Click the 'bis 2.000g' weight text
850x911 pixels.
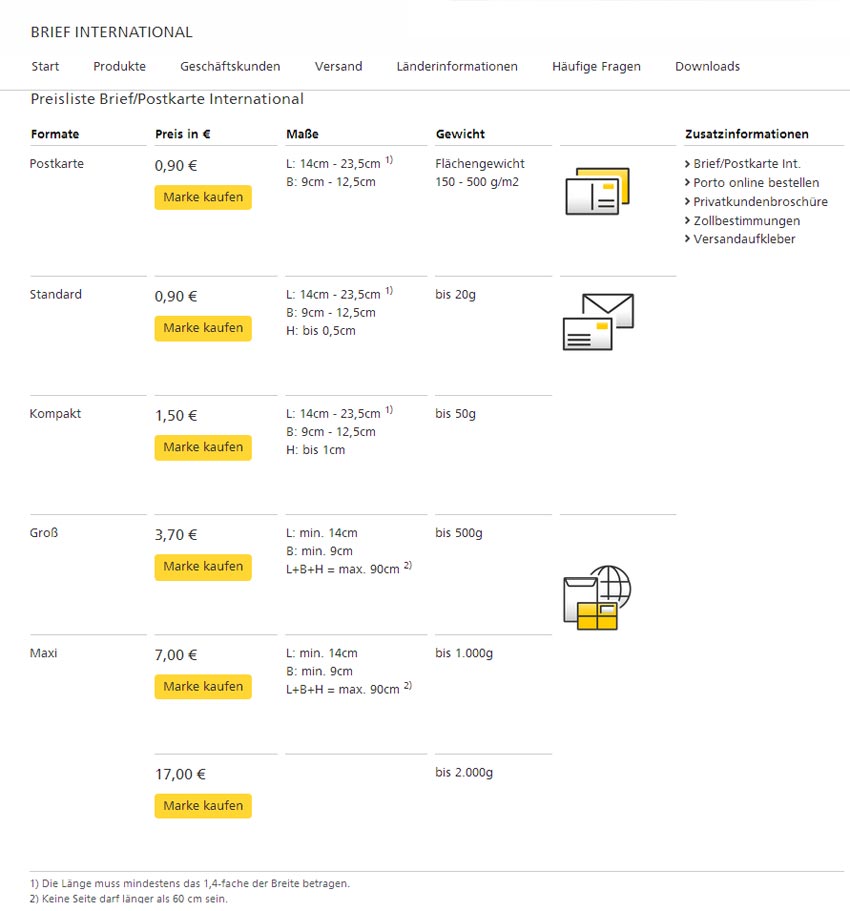[x=464, y=772]
